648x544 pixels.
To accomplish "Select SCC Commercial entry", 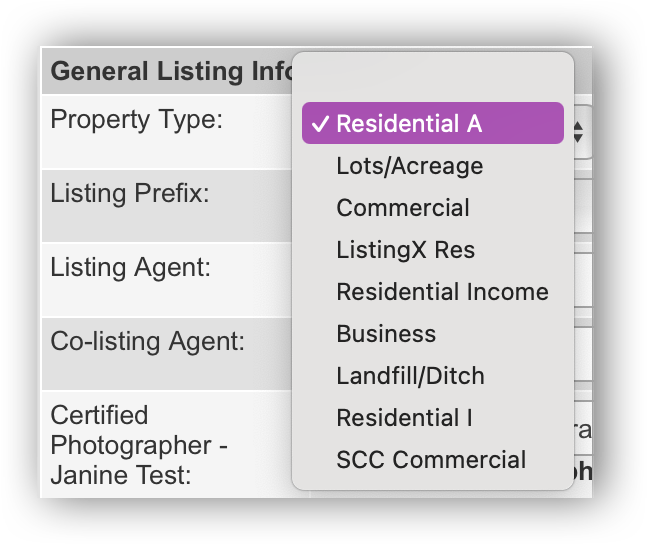I will click(x=430, y=460).
